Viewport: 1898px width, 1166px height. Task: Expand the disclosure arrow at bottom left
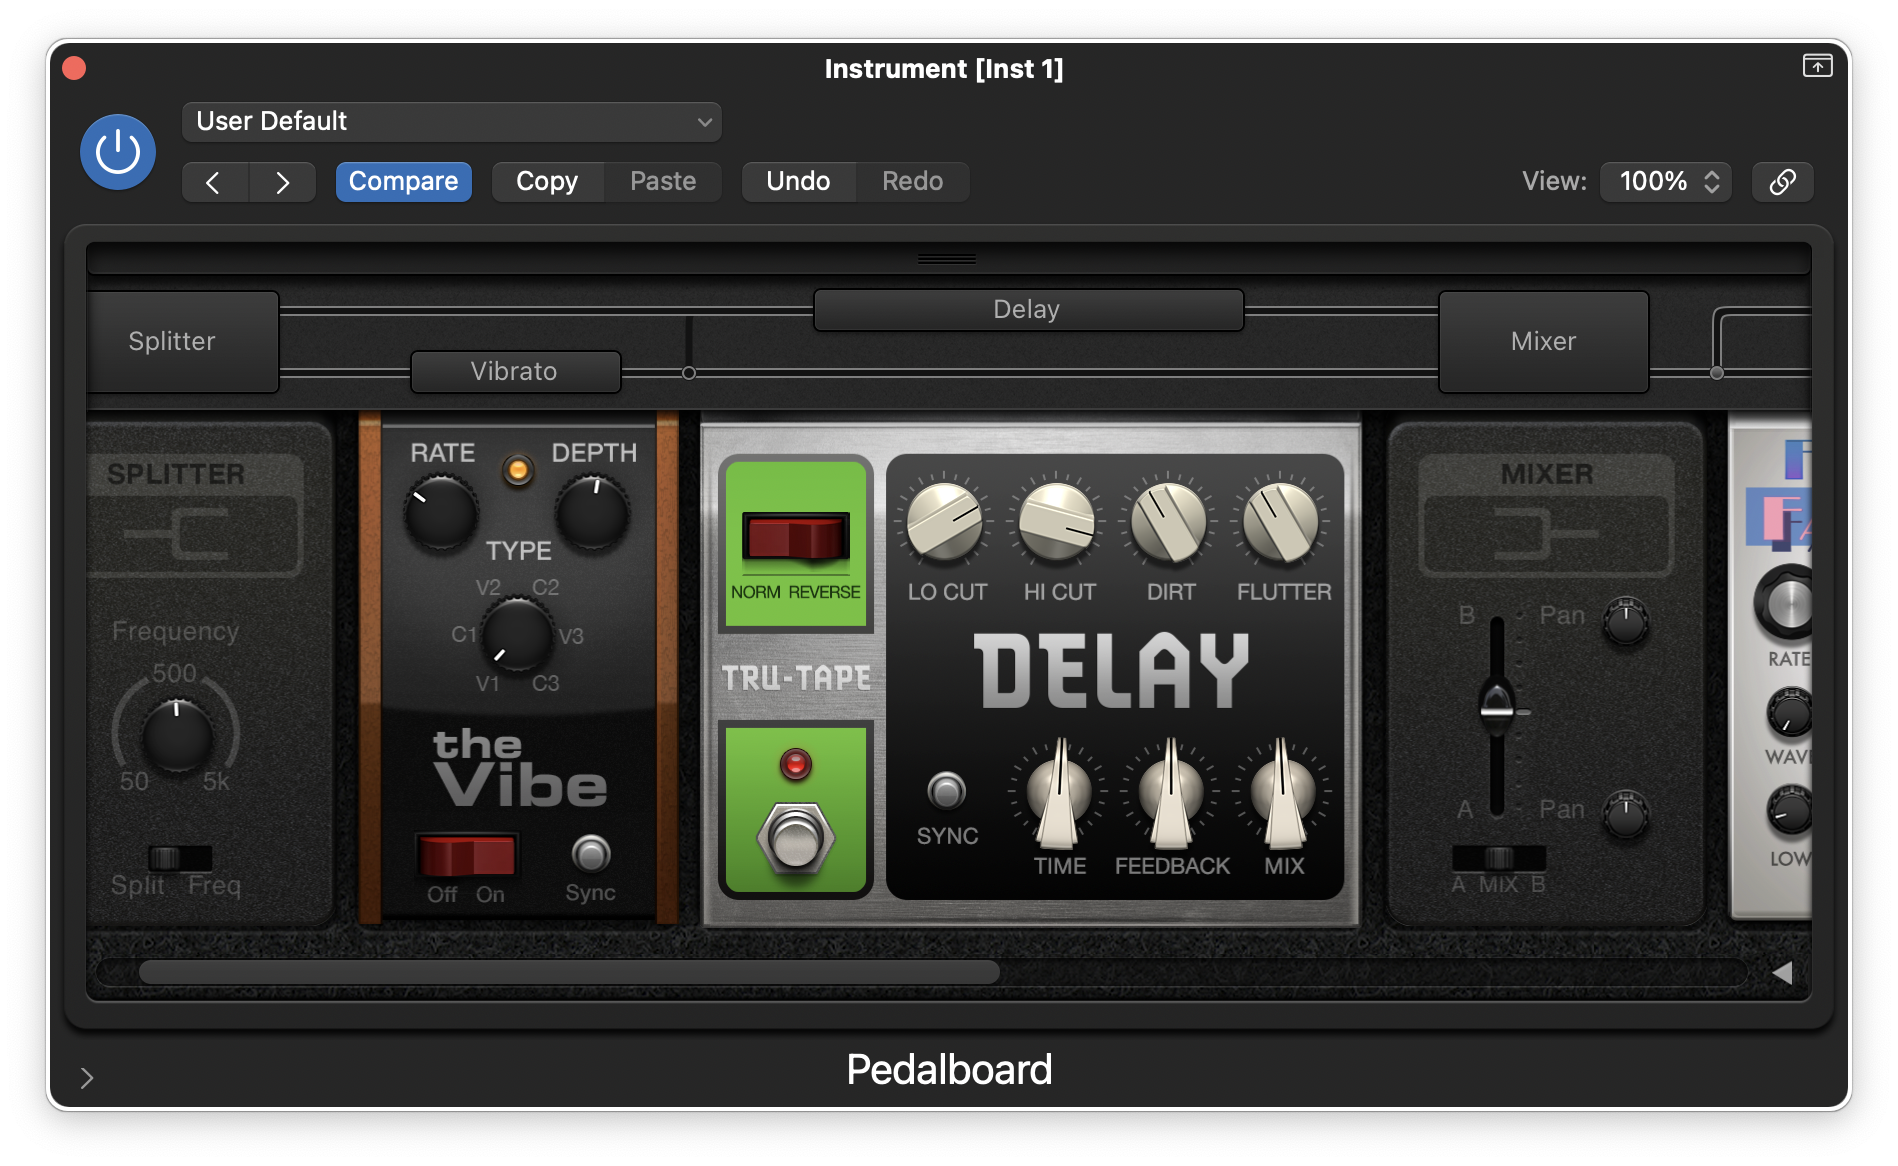click(x=87, y=1078)
